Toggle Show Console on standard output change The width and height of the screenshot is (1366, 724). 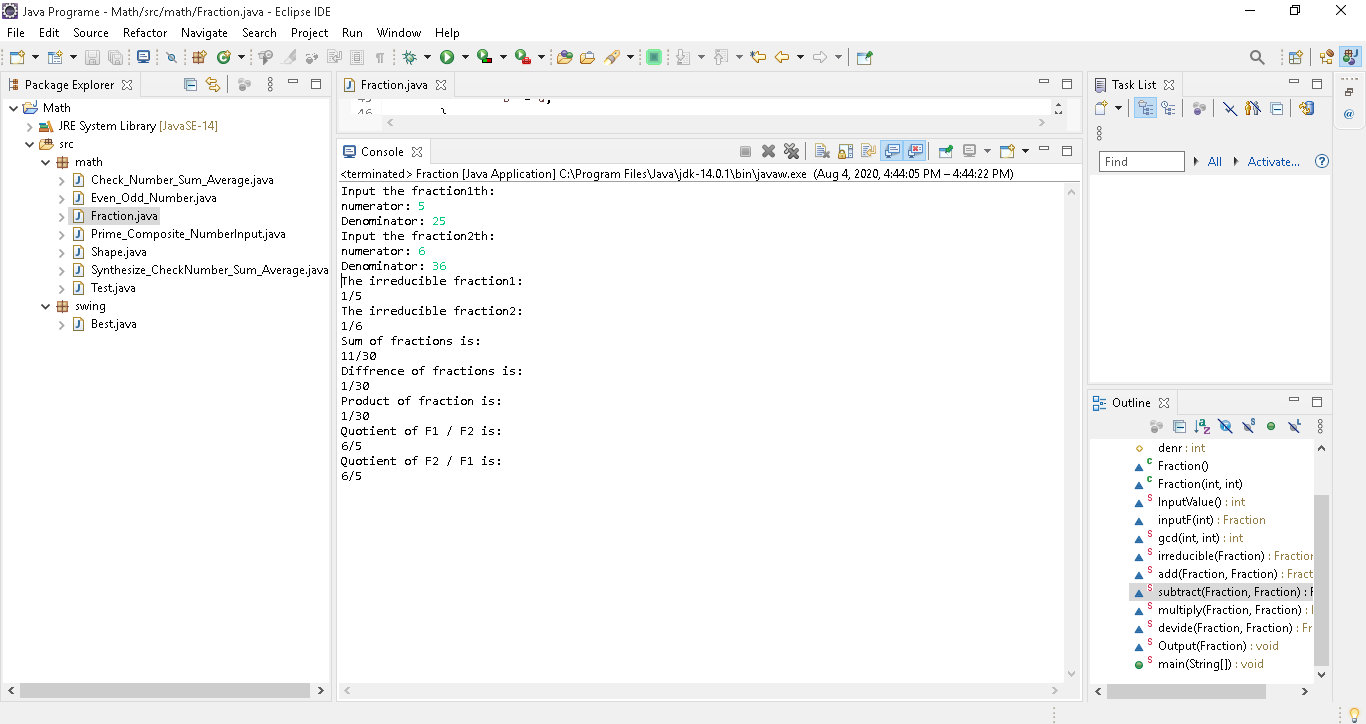pos(891,151)
